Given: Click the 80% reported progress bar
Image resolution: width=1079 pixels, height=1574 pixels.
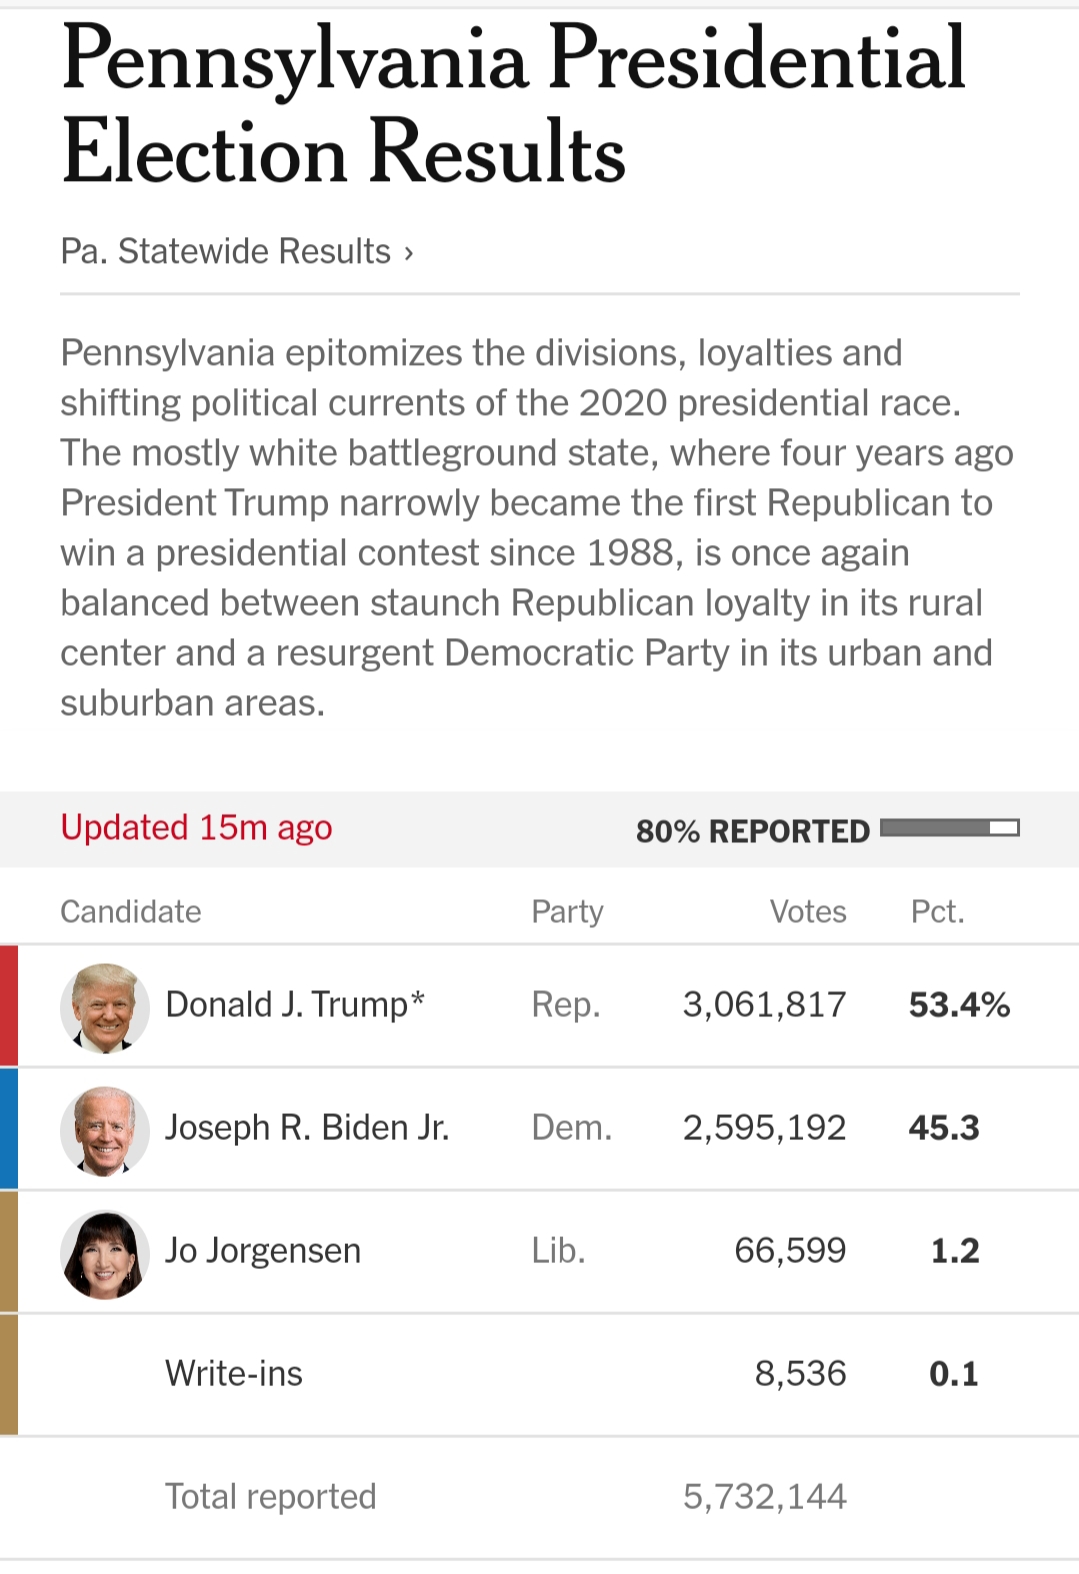Looking at the screenshot, I should 949,828.
